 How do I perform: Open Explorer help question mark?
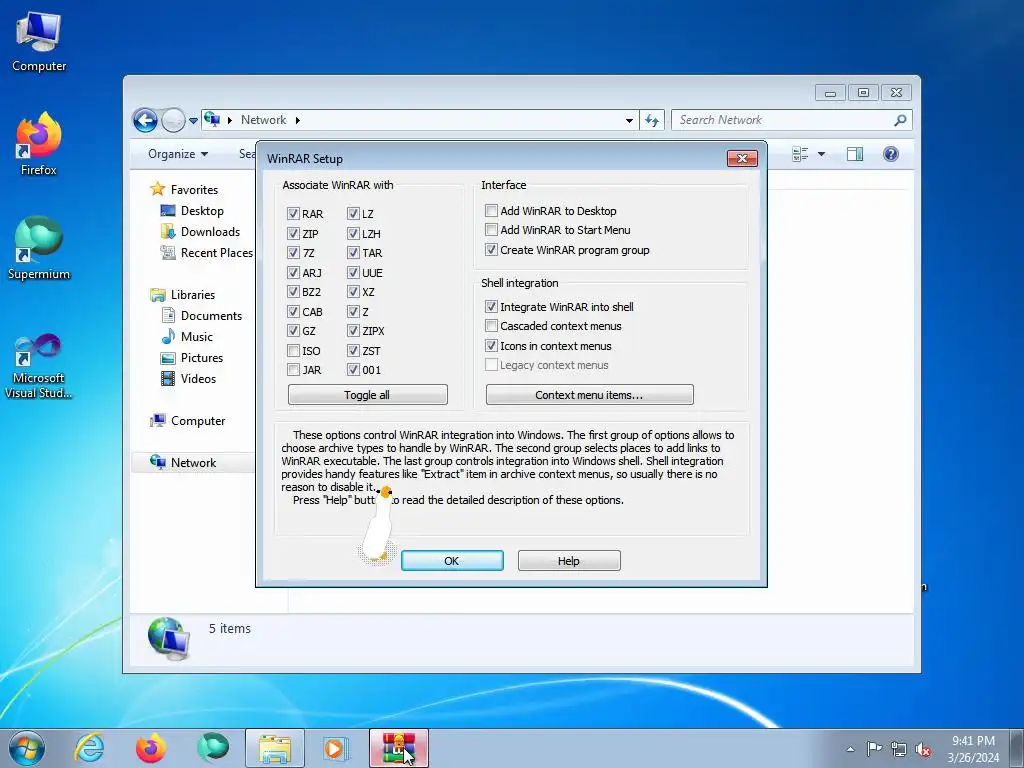tap(891, 154)
